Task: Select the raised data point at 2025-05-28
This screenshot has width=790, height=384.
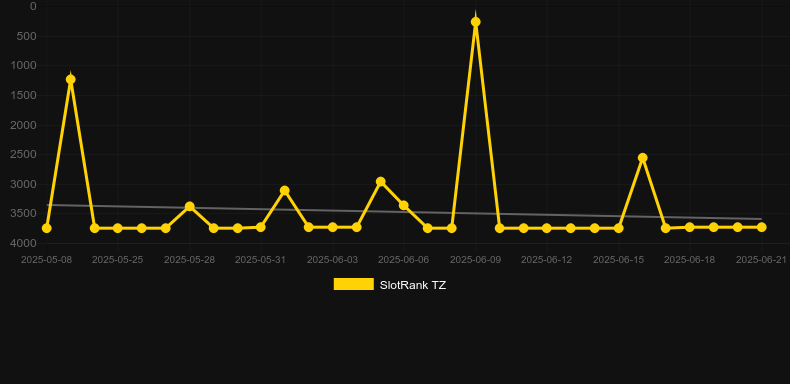Action: coord(189,206)
